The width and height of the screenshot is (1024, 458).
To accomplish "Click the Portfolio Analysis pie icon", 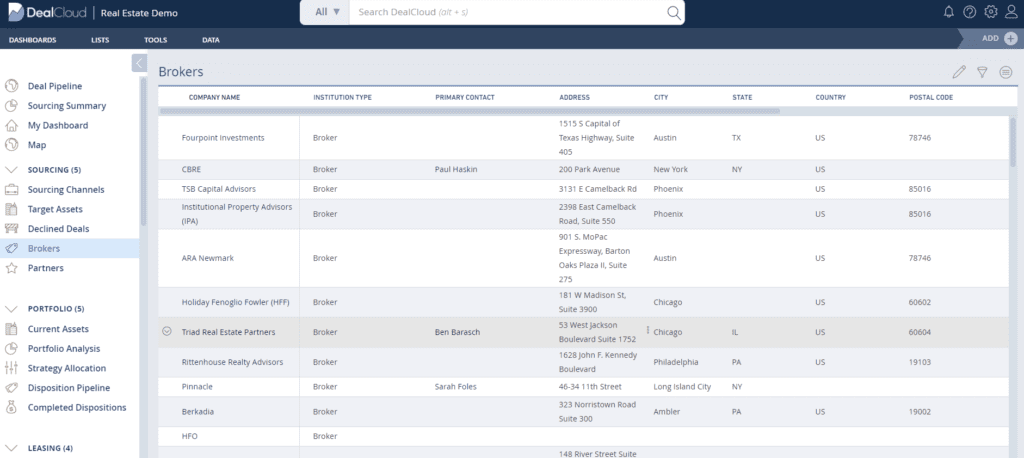I will [11, 348].
